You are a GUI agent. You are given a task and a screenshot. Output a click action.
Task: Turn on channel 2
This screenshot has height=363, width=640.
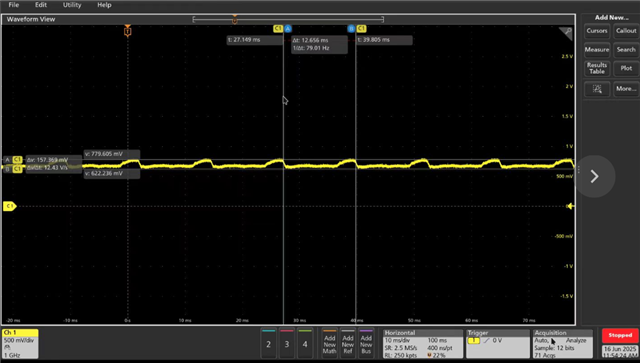[x=268, y=343]
